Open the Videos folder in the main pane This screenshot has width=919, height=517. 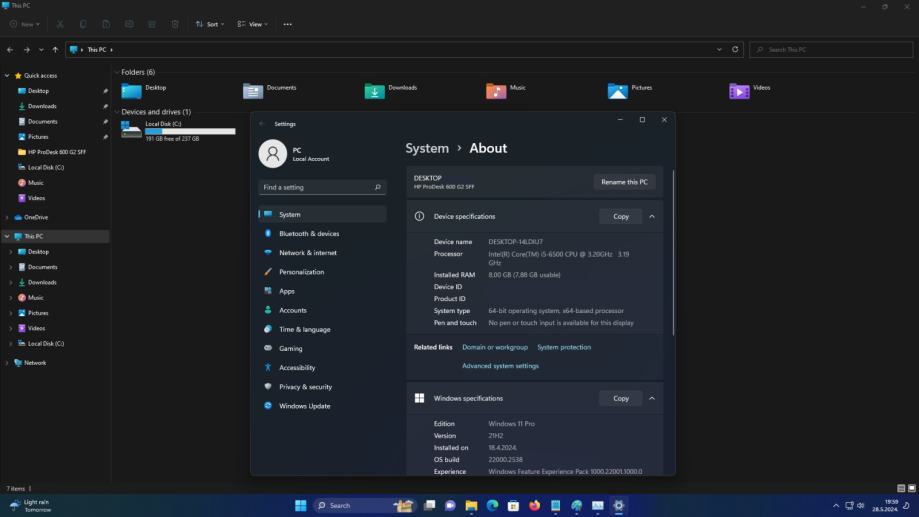(x=739, y=91)
